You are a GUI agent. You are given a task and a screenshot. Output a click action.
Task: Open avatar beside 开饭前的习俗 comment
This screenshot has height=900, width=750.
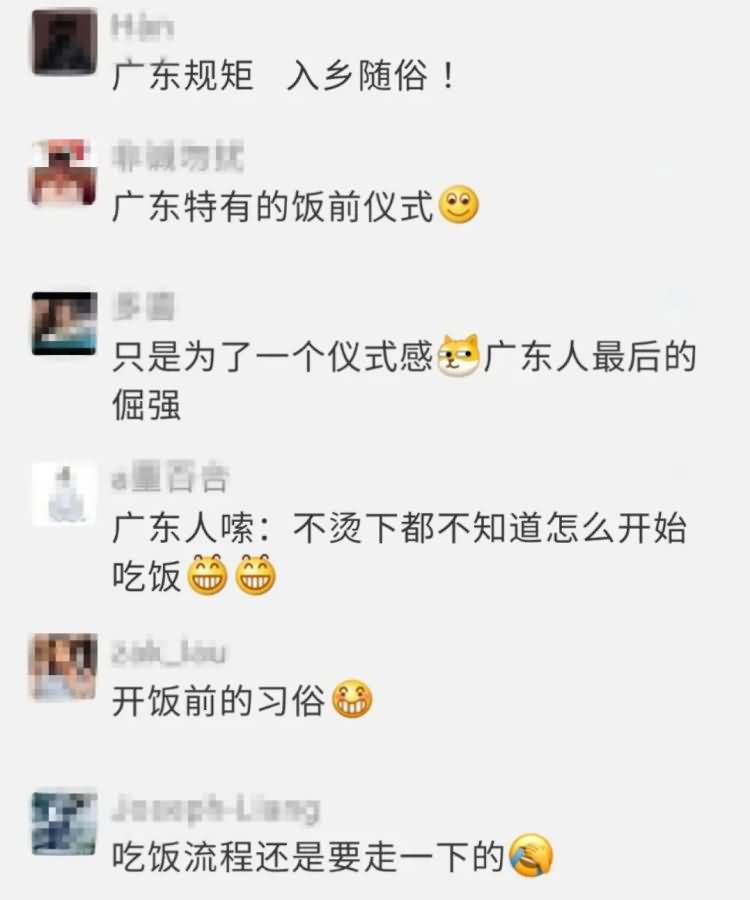tap(64, 666)
